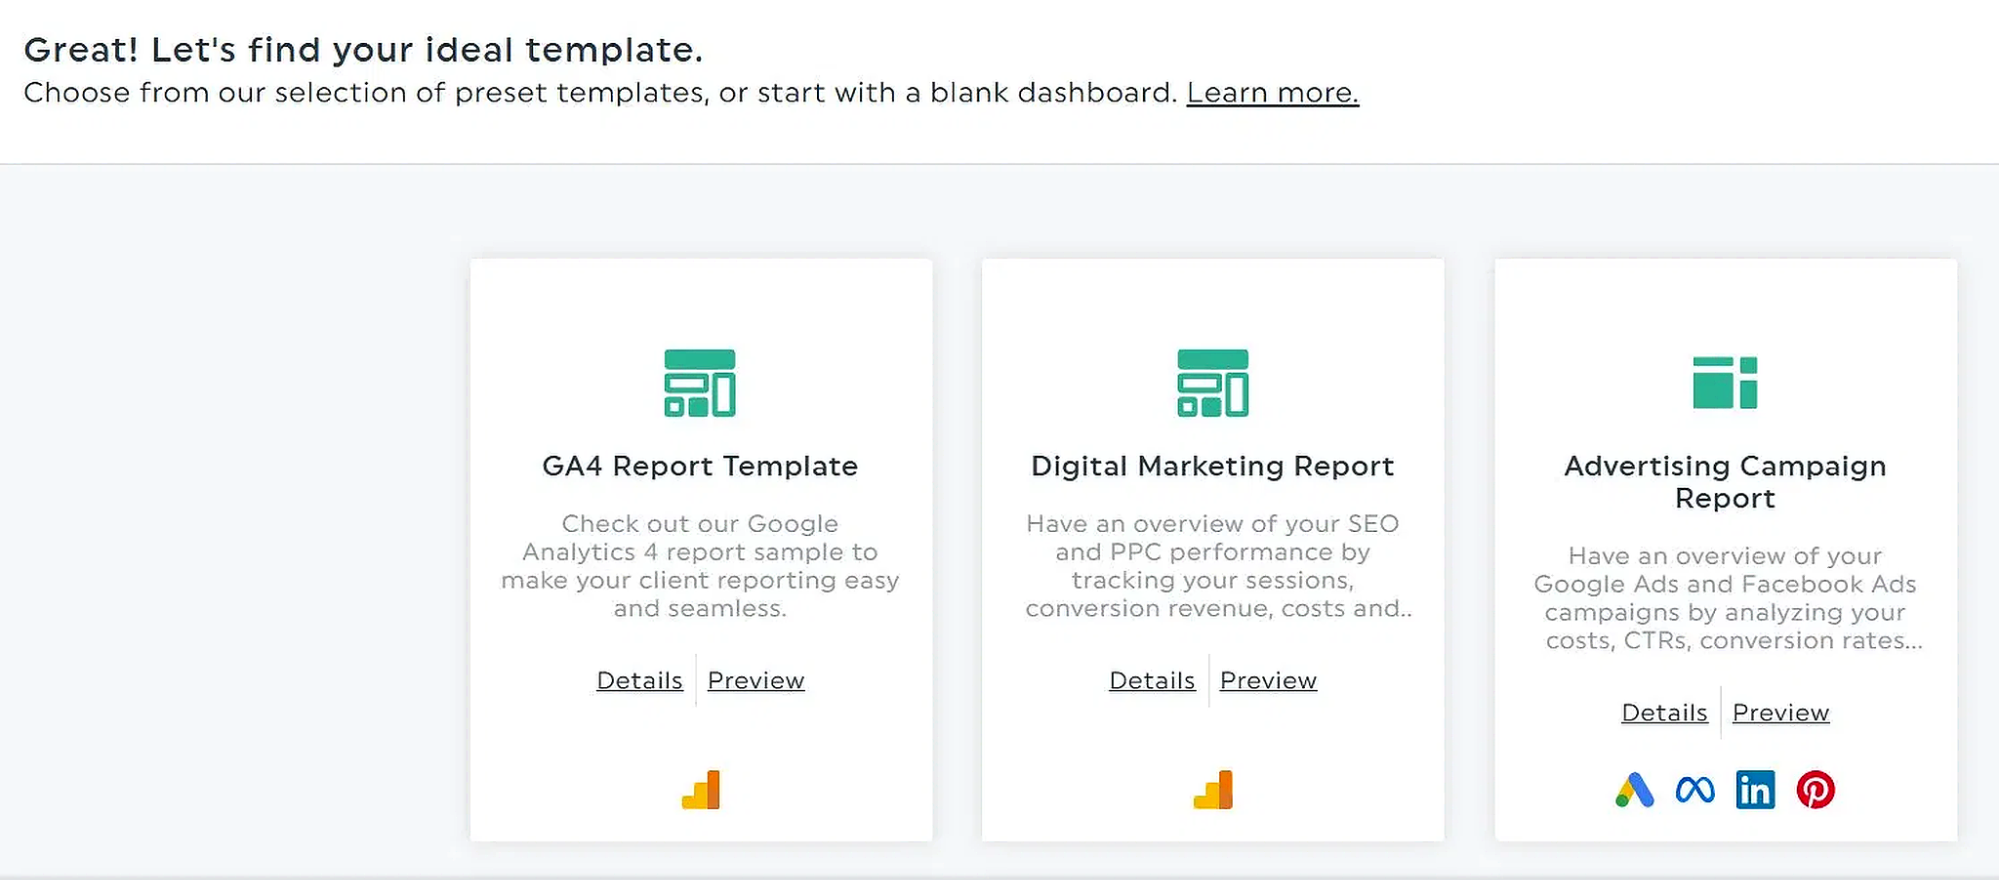Open Details for Digital Marketing Report
Image resolution: width=1999 pixels, height=881 pixels.
click(x=1152, y=681)
